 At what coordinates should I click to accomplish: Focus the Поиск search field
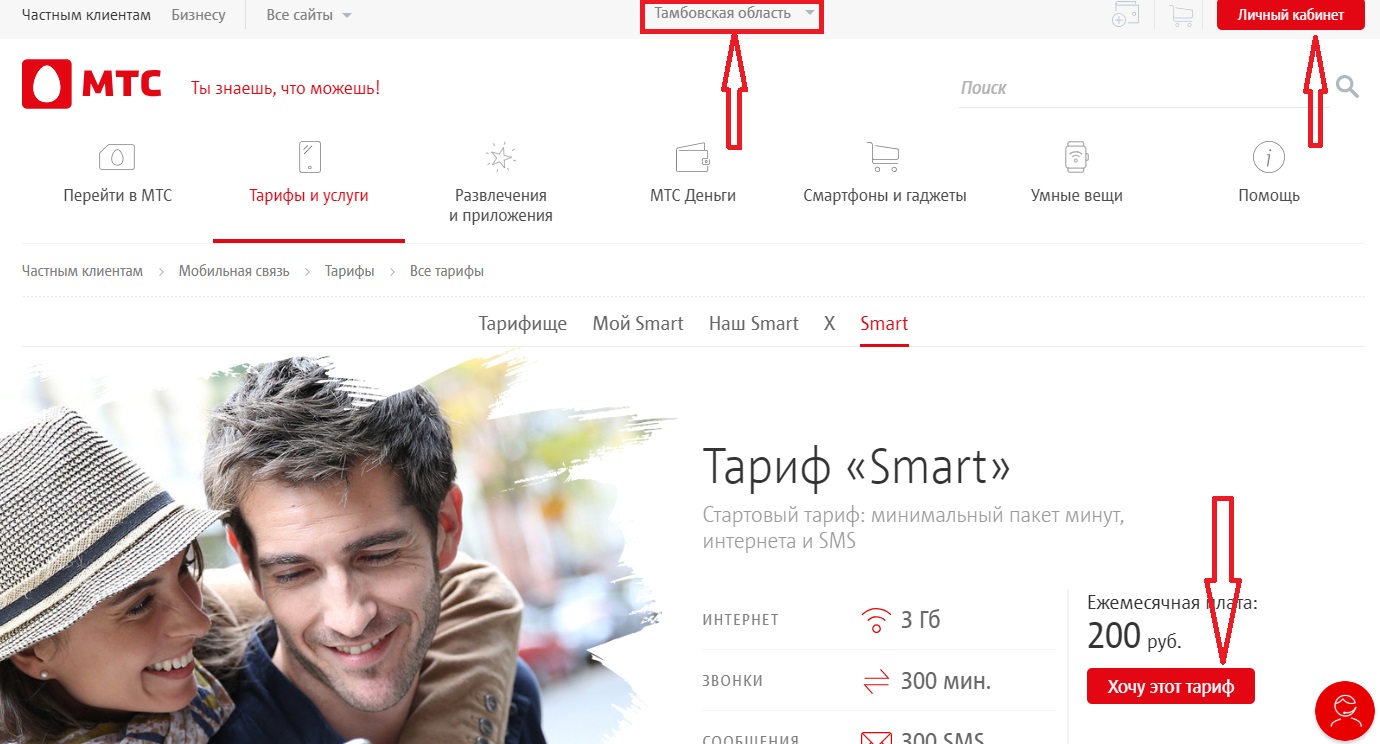pos(1142,88)
